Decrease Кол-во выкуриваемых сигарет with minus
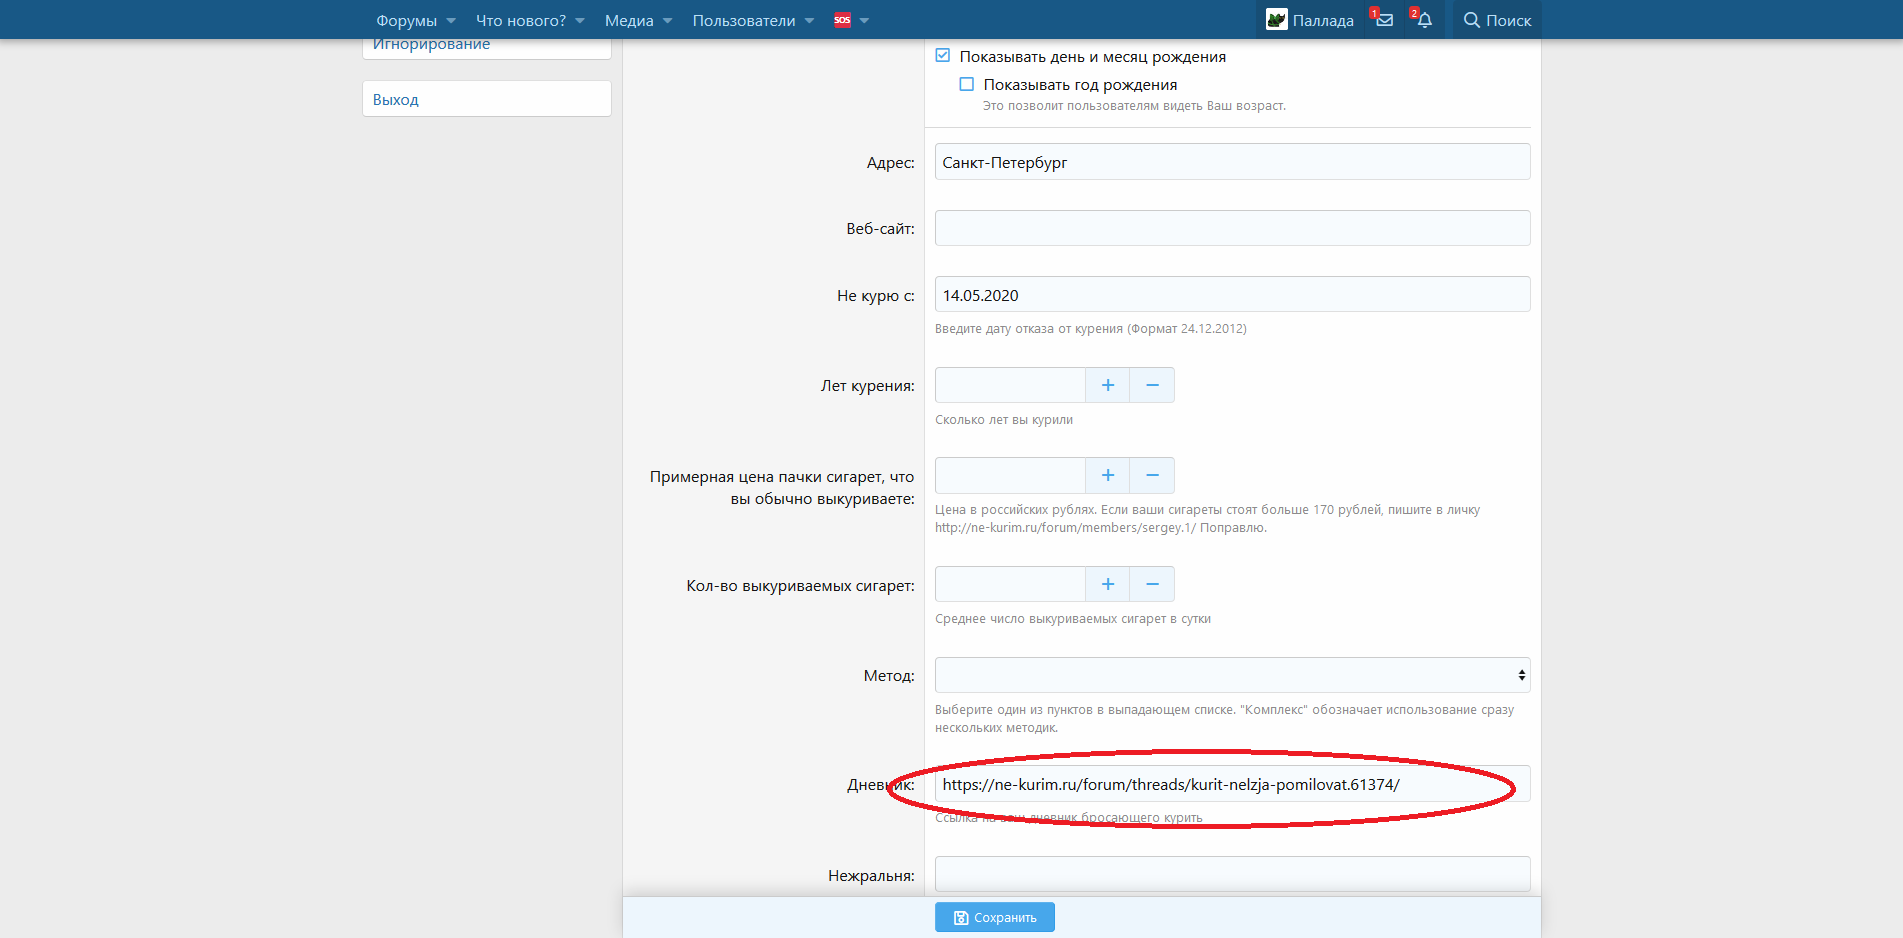 click(x=1152, y=584)
